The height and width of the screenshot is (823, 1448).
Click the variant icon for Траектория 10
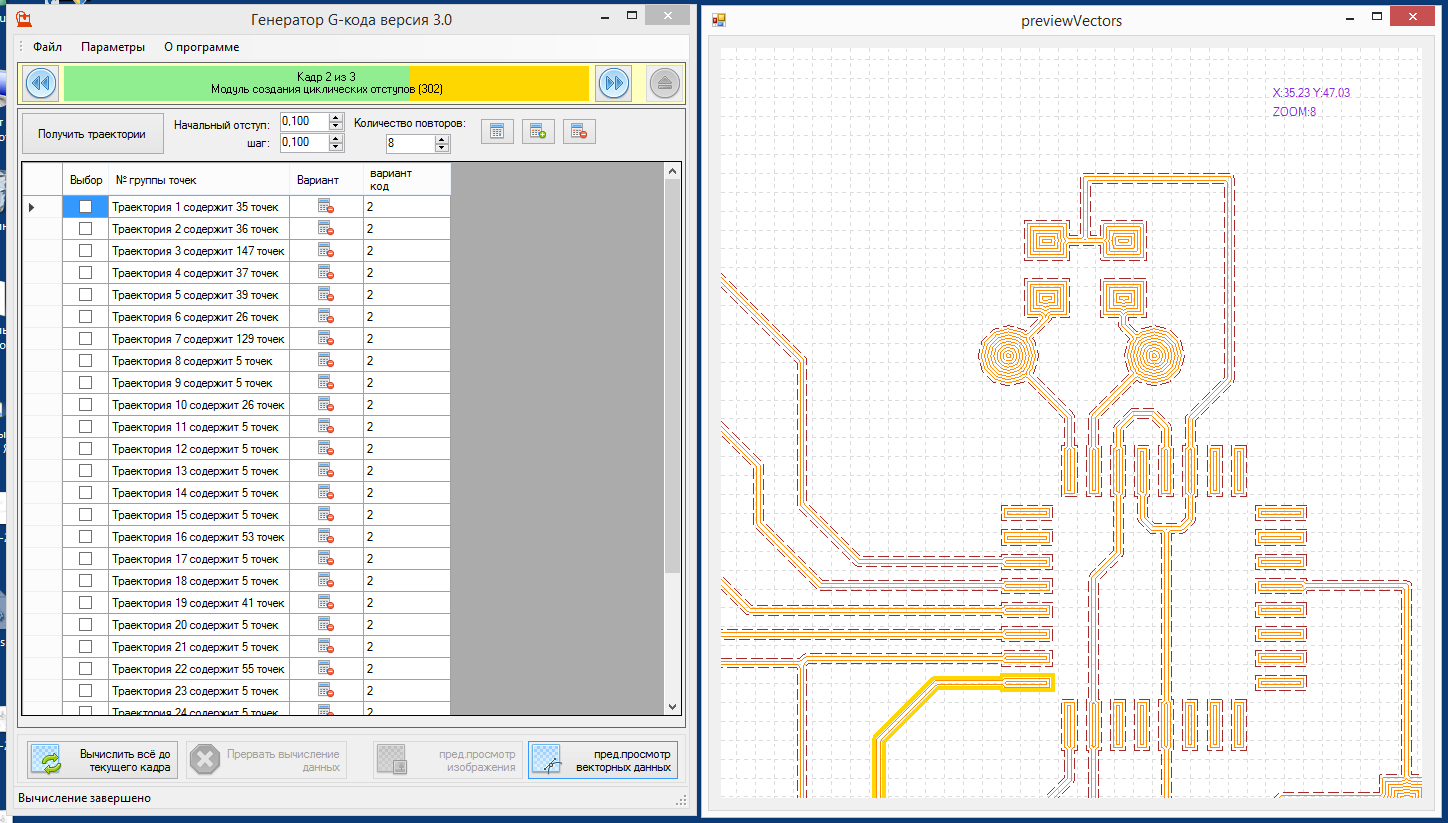(326, 405)
